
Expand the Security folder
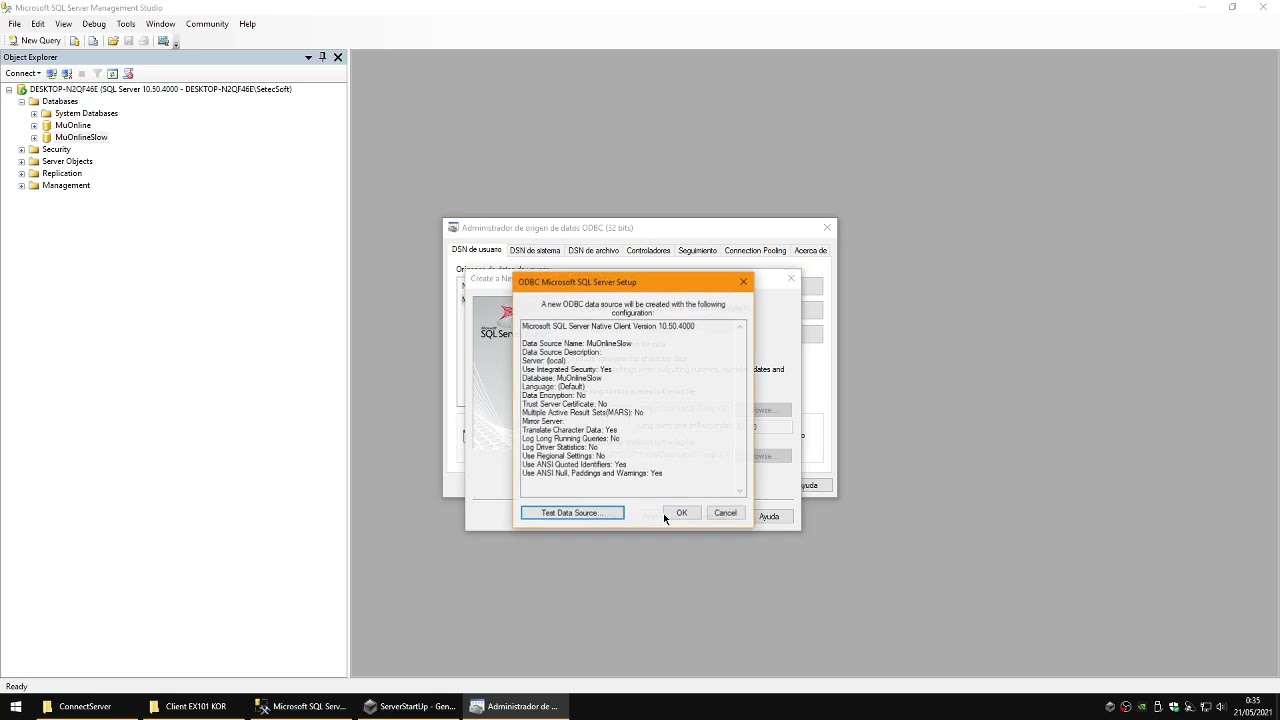tap(21, 149)
